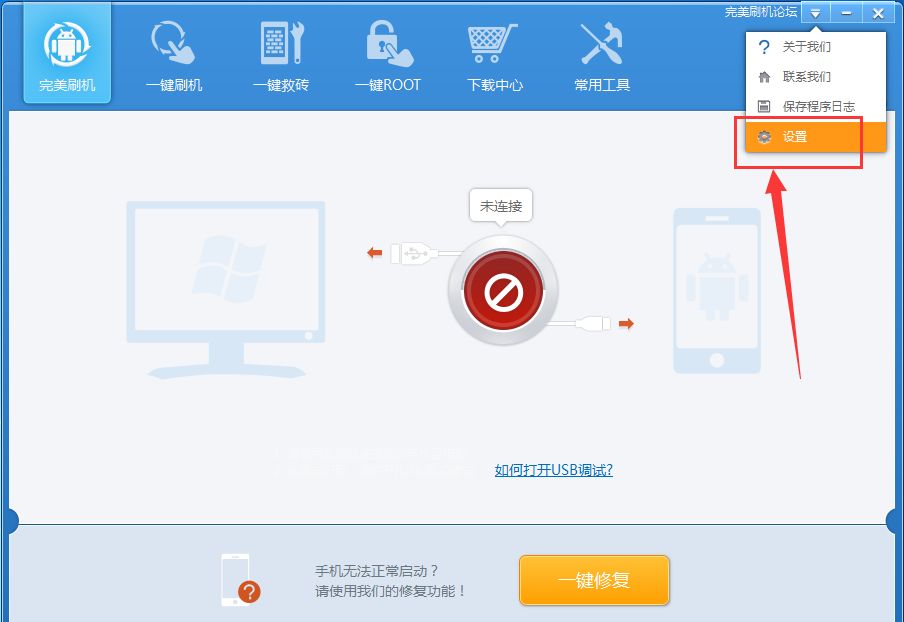This screenshot has height=622, width=904.
Task: Choose 联系我们 from the menu
Action: click(816, 77)
